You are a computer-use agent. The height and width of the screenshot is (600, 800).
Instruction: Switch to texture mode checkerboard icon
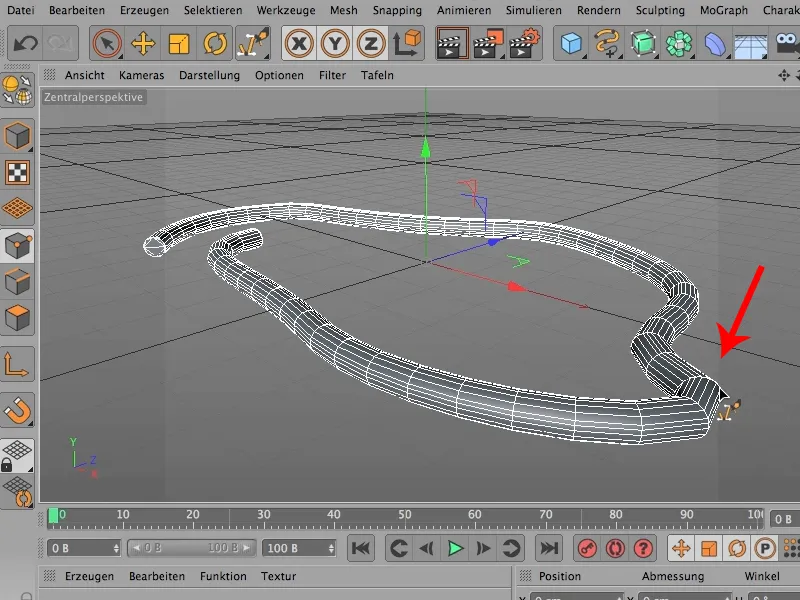pos(17,172)
